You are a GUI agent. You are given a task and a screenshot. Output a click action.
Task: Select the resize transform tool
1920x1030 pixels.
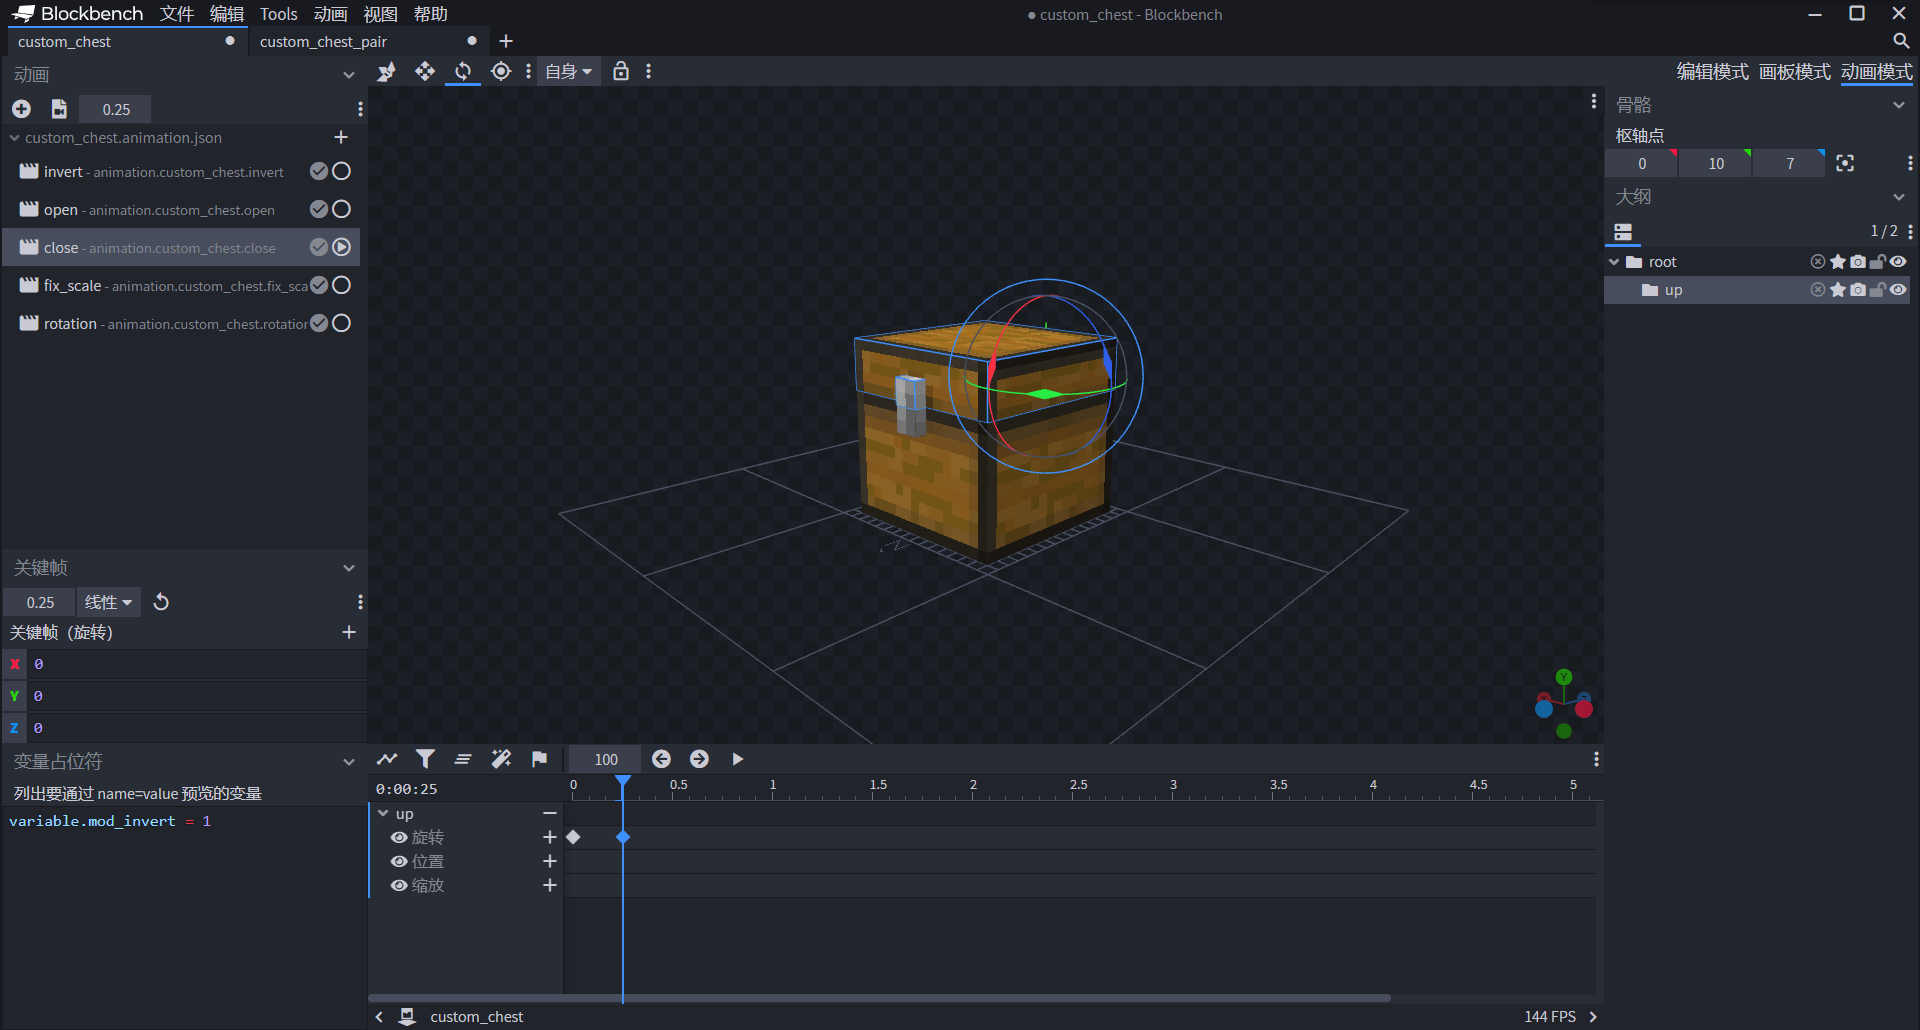pos(386,72)
